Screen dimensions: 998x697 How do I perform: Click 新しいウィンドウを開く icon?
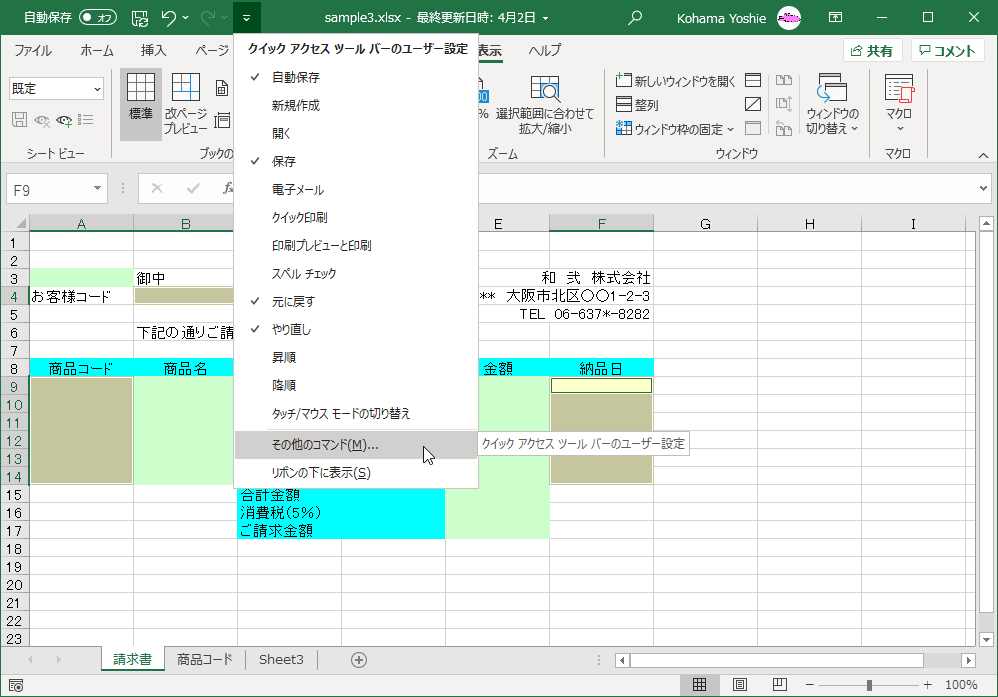[x=624, y=80]
